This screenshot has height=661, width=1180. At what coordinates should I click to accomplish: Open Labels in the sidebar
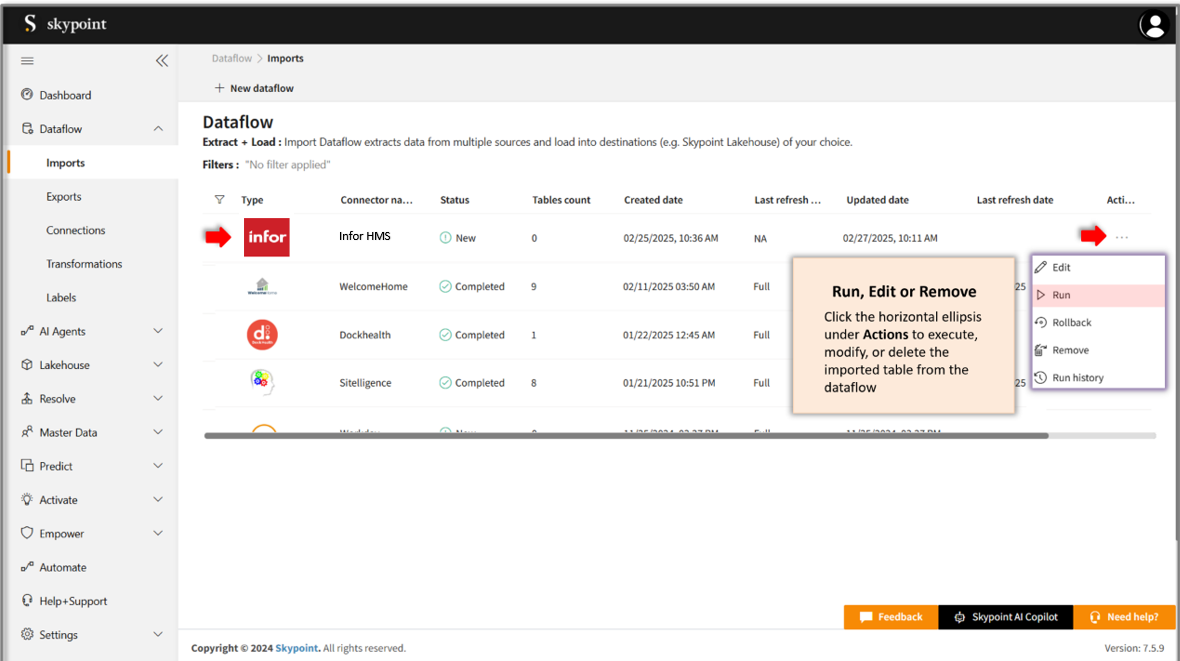[x=61, y=297]
